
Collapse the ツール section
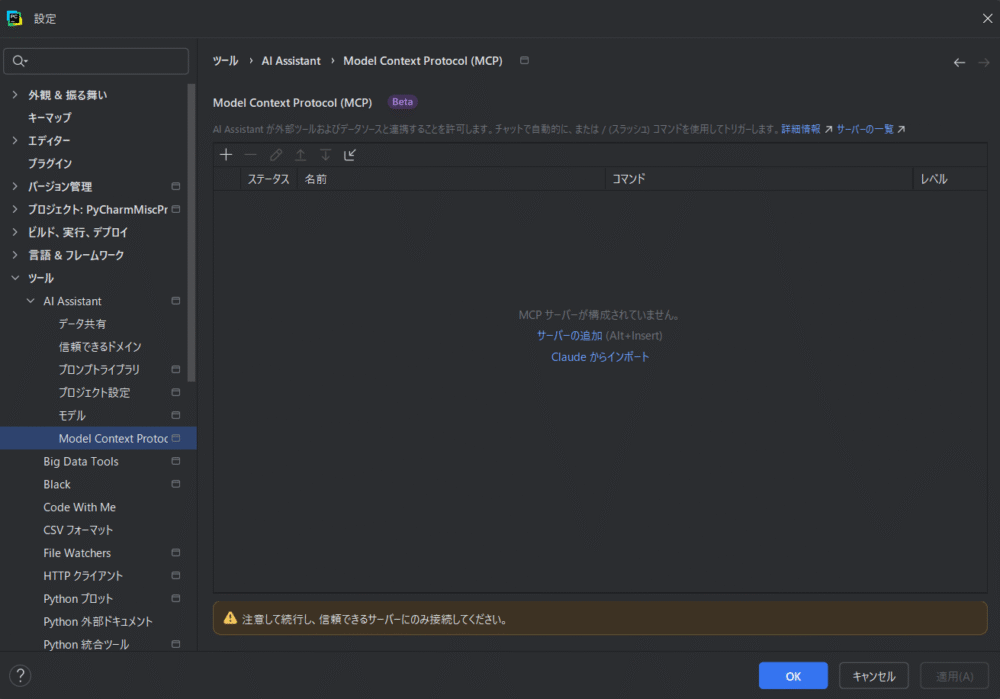point(15,278)
